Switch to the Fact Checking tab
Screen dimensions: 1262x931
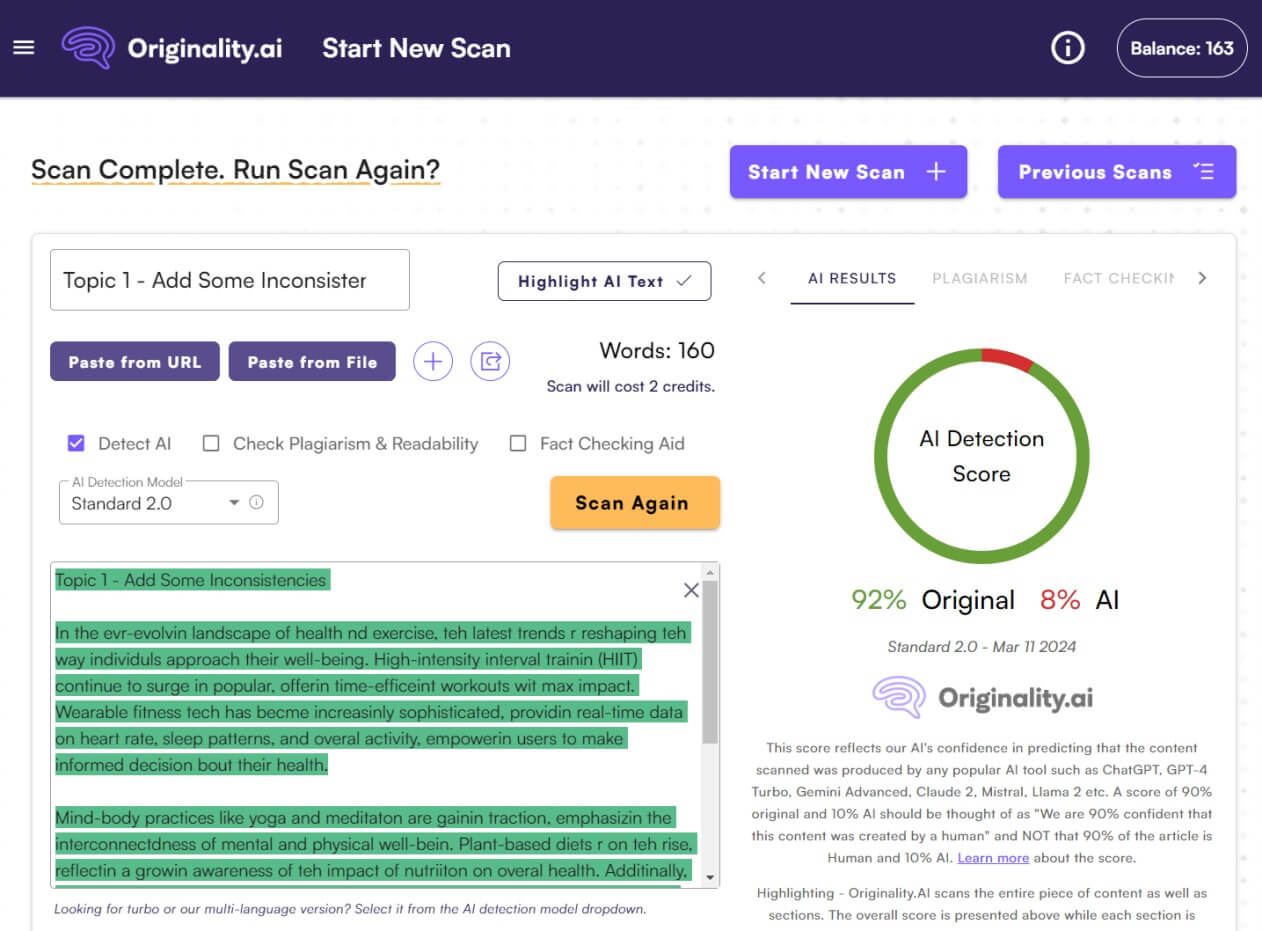(1119, 278)
